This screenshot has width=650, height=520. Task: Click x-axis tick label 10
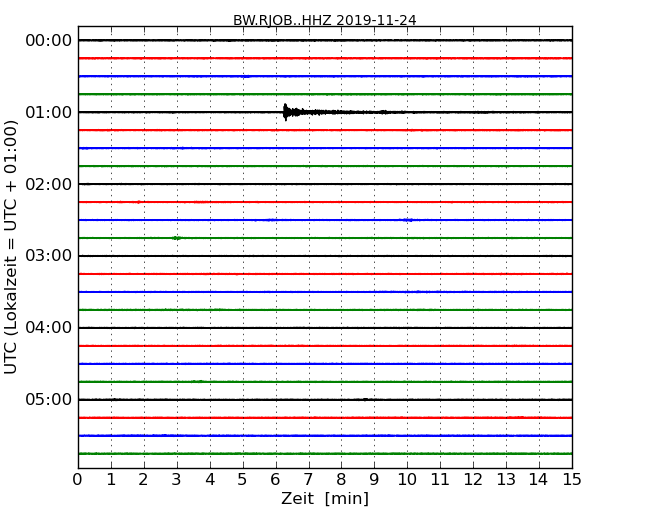407,480
